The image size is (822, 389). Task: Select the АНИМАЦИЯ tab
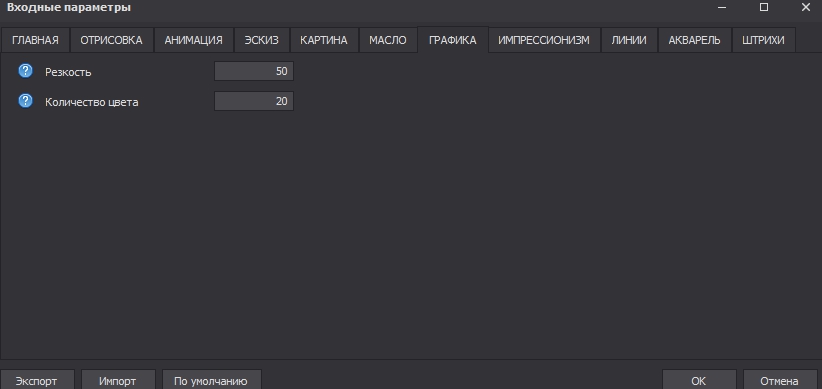(193, 40)
